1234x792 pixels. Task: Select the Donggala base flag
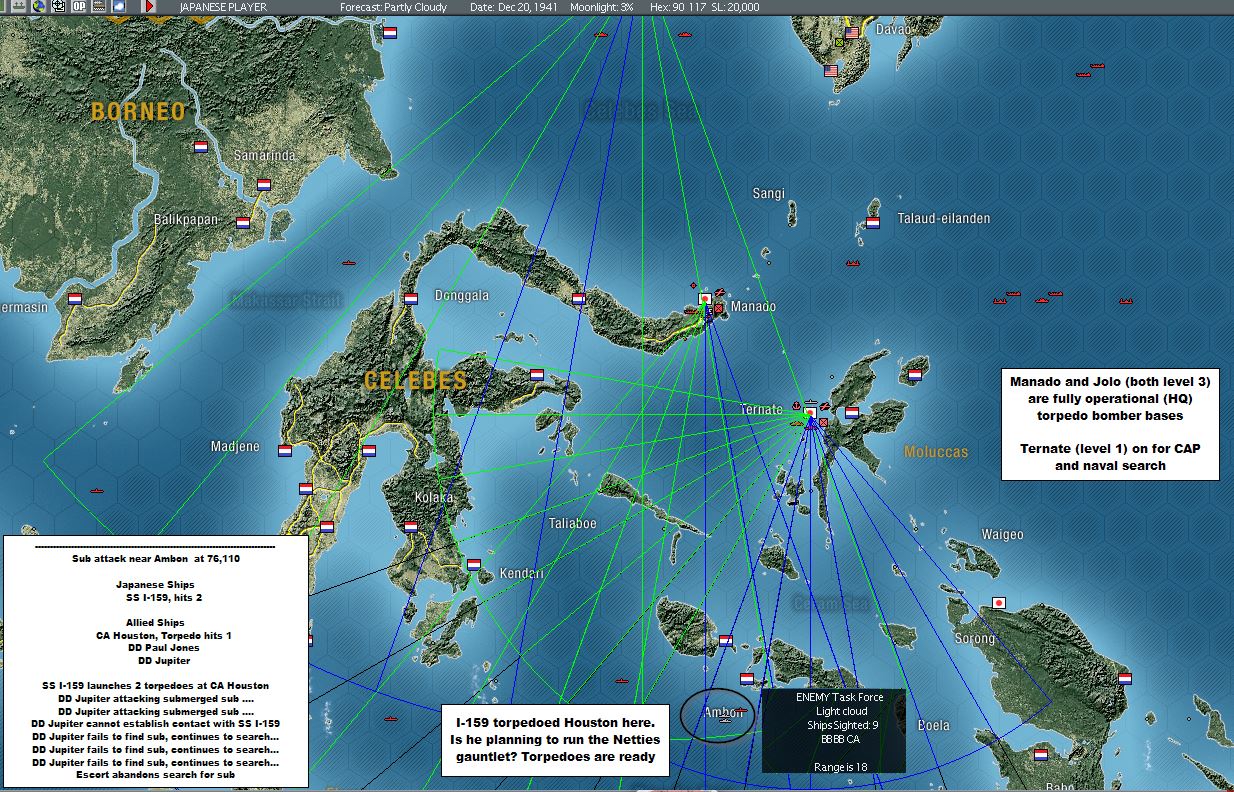[410, 297]
